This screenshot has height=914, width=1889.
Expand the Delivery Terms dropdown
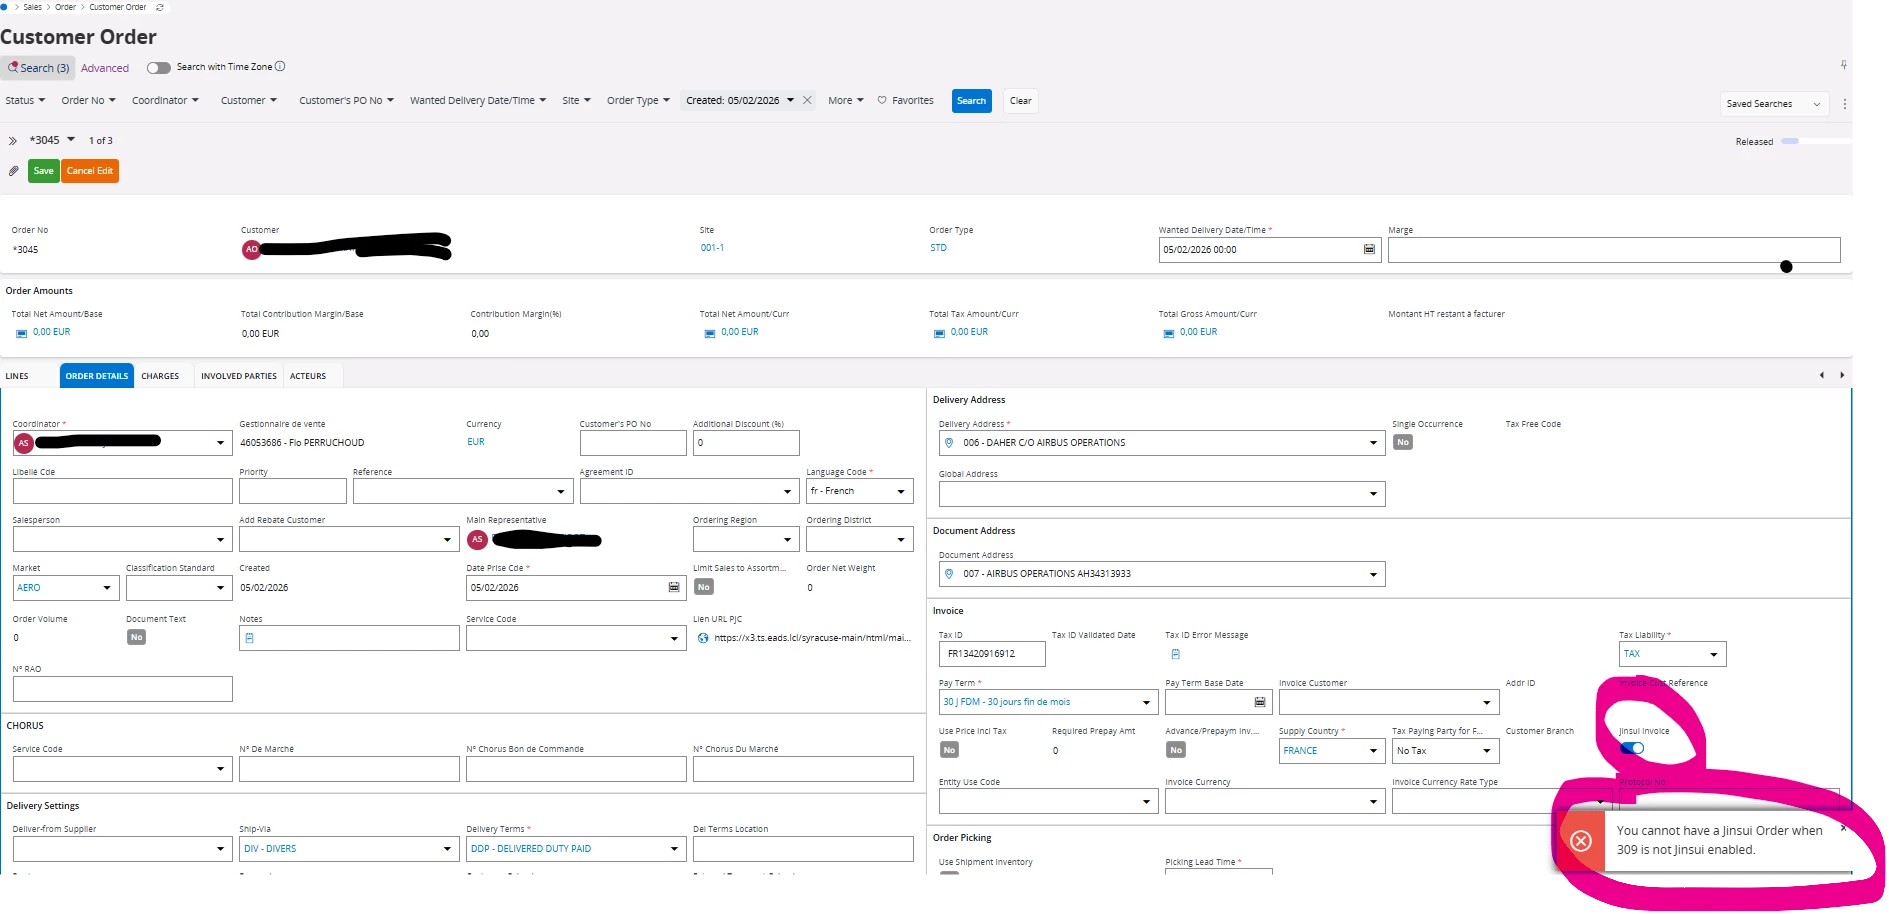[x=674, y=849]
